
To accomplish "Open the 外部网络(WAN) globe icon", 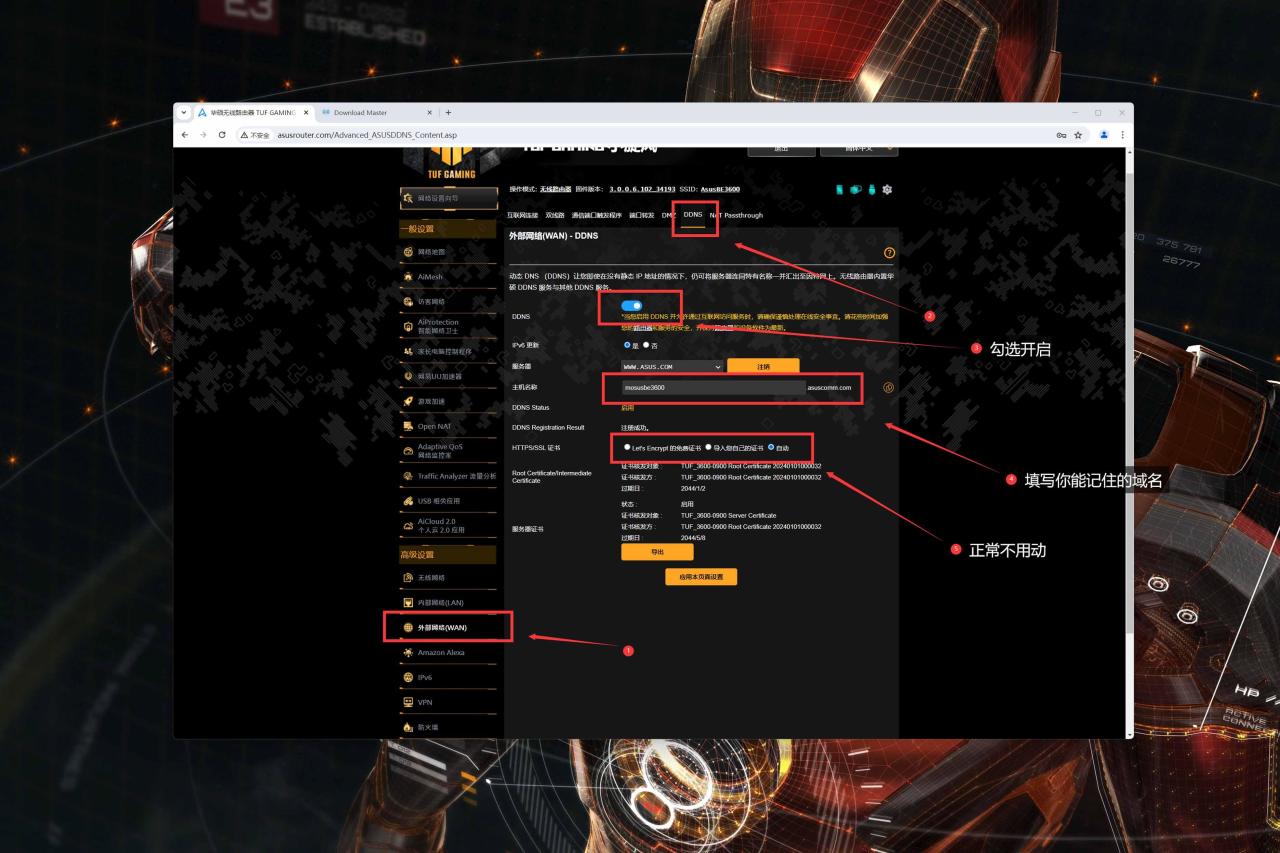I will 408,628.
